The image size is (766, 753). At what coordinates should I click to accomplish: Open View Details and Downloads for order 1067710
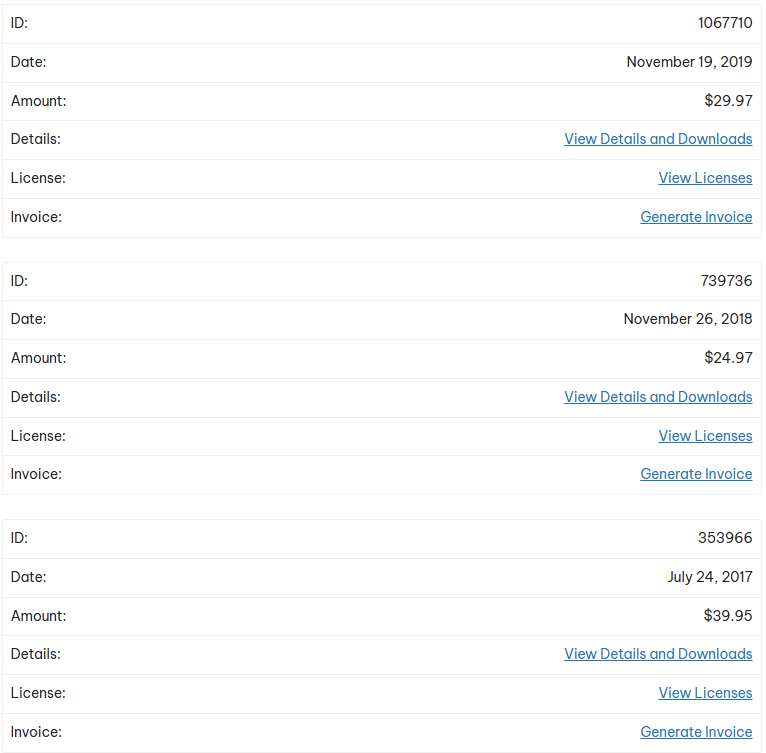(x=658, y=139)
